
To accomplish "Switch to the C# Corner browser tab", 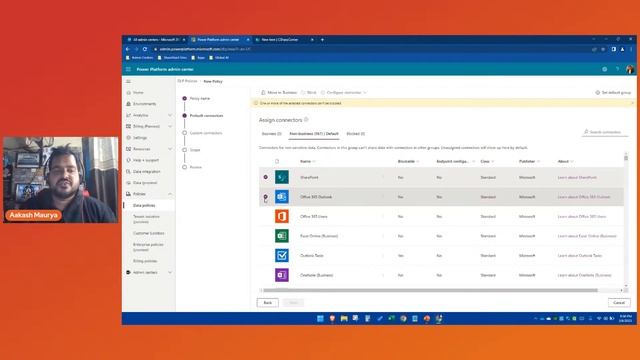I will point(284,40).
